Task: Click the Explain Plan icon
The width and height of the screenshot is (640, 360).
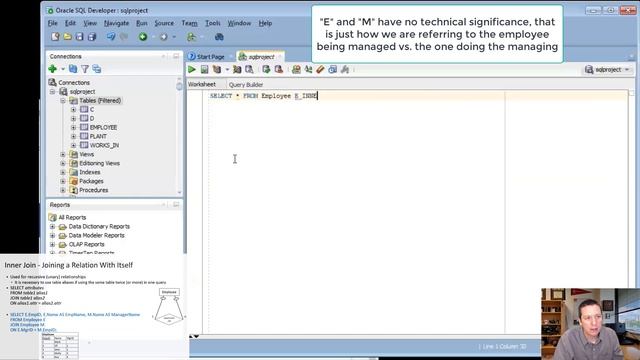Action: pos(217,69)
